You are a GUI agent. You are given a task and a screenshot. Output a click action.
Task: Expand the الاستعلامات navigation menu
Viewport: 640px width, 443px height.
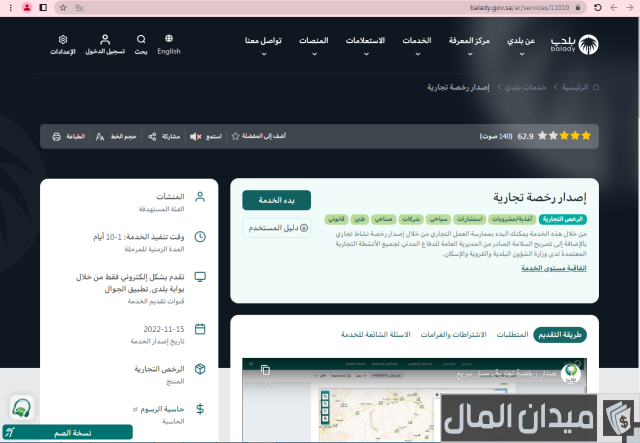pyautogui.click(x=365, y=44)
